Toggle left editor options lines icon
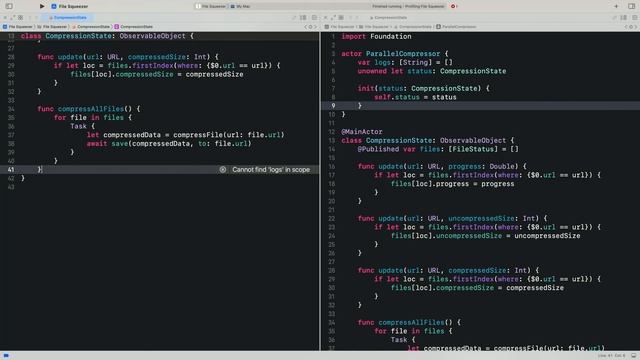Image resolution: width=640 pixels, height=360 pixels. click(303, 18)
